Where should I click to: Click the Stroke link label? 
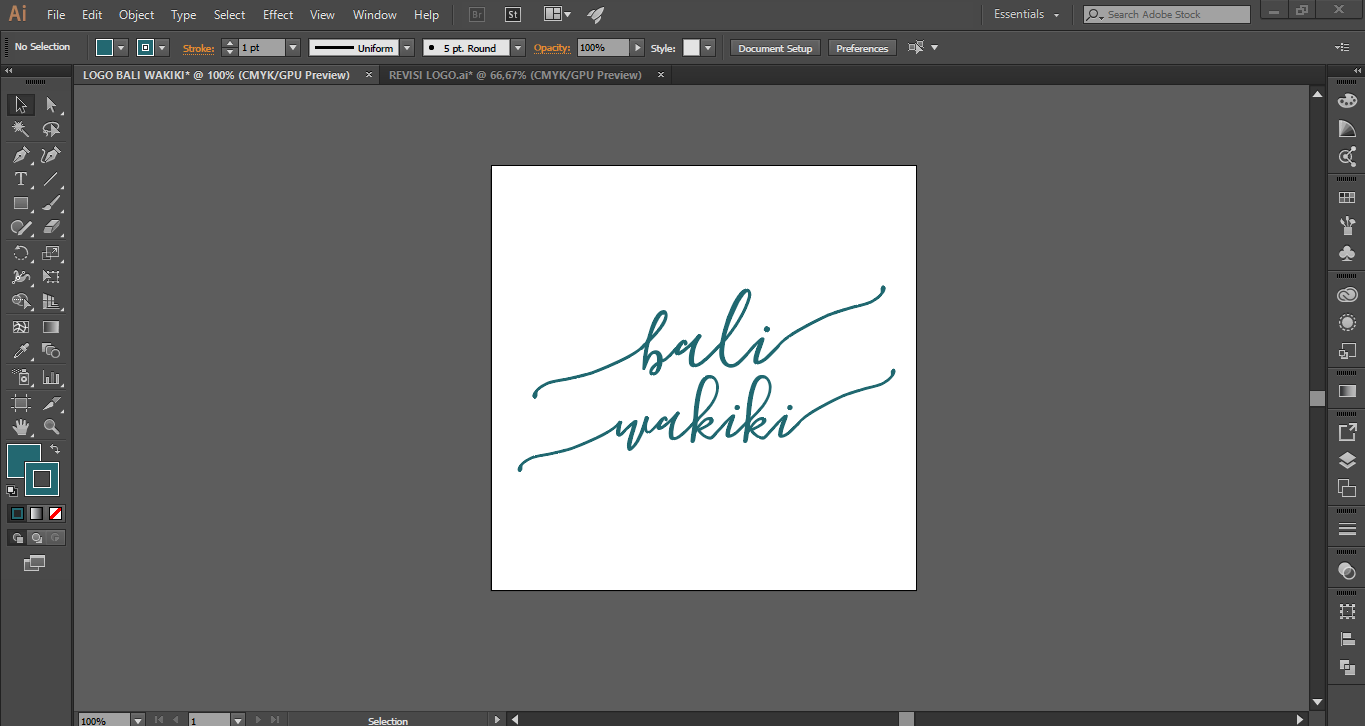(x=198, y=48)
